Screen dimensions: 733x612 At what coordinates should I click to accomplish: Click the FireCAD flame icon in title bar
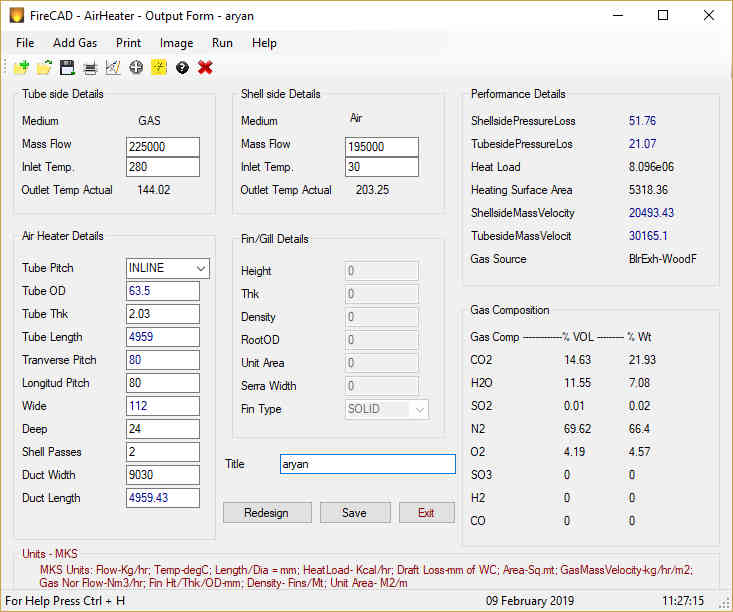(16, 15)
